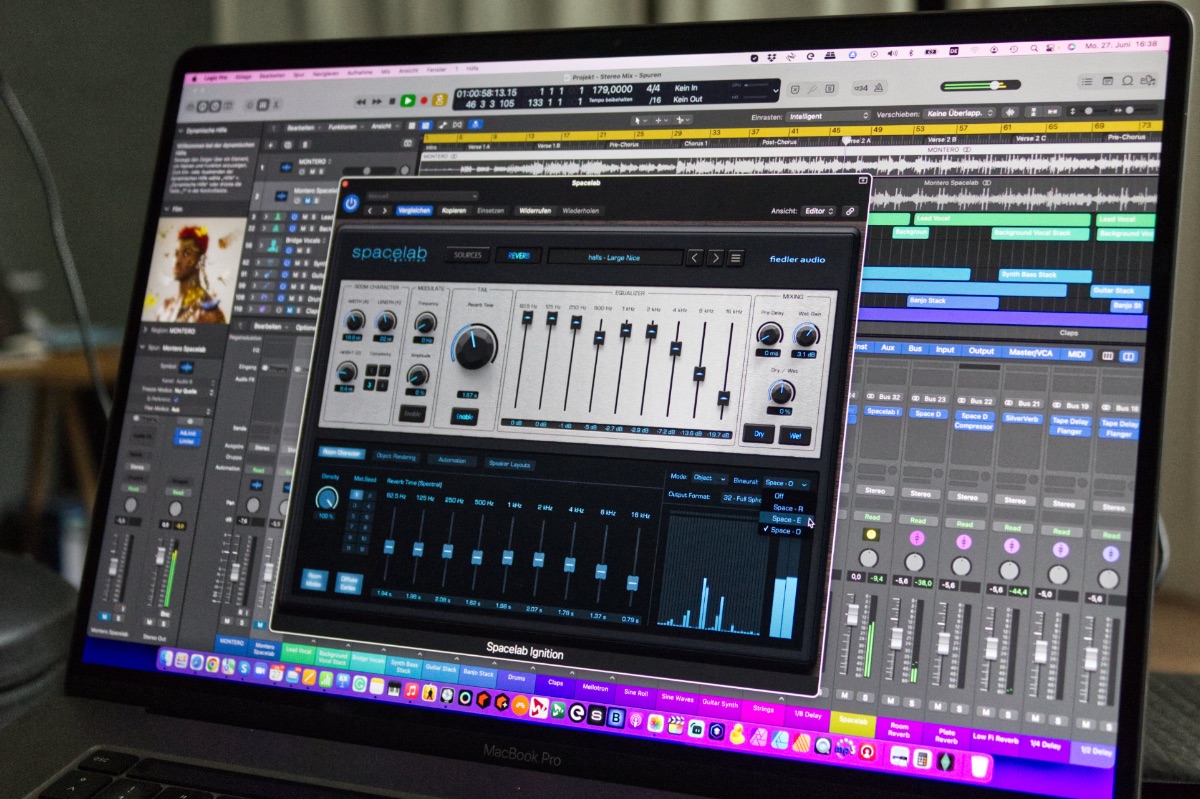This screenshot has height=799, width=1200.
Task: Open the plugin settings Manuell dropdown
Action: 421,196
